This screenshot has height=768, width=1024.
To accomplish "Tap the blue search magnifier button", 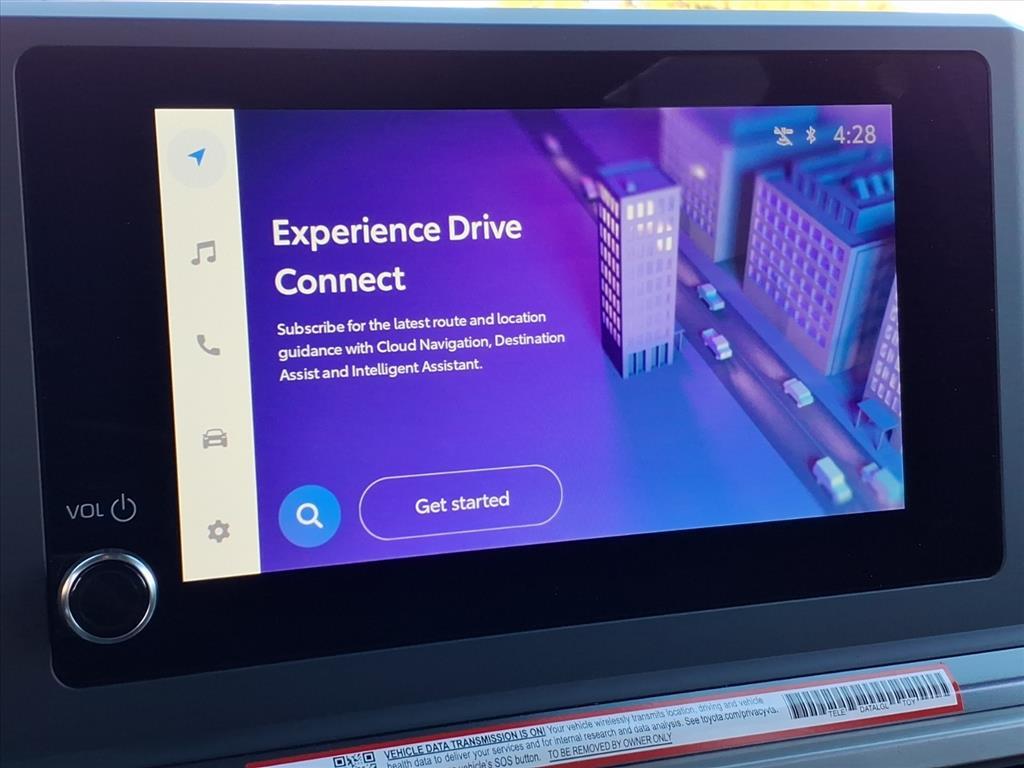I will click(309, 516).
